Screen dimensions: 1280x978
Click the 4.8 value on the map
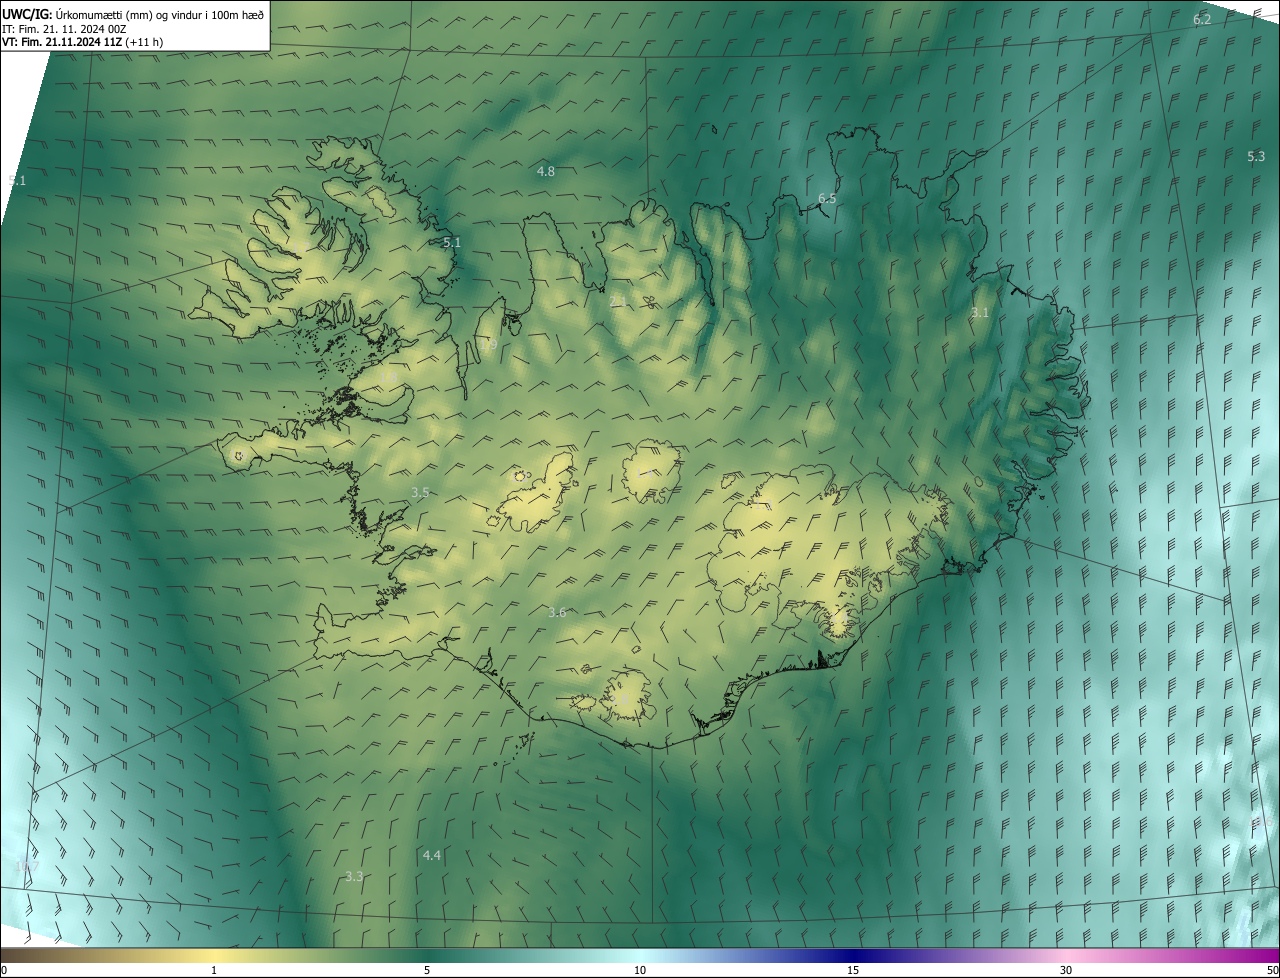tap(545, 172)
